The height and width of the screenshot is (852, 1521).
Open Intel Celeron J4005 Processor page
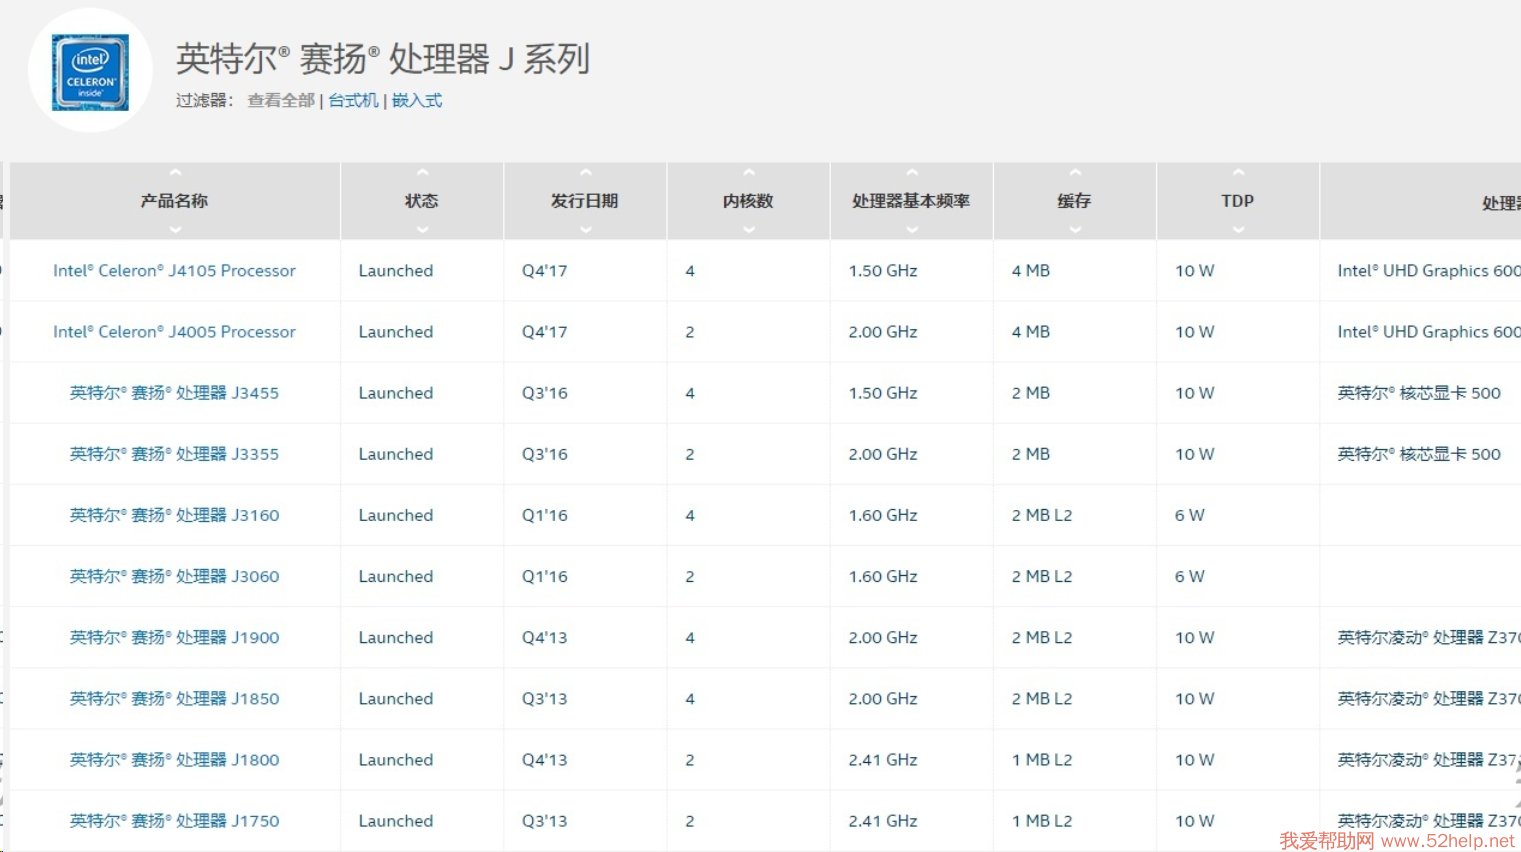click(174, 332)
